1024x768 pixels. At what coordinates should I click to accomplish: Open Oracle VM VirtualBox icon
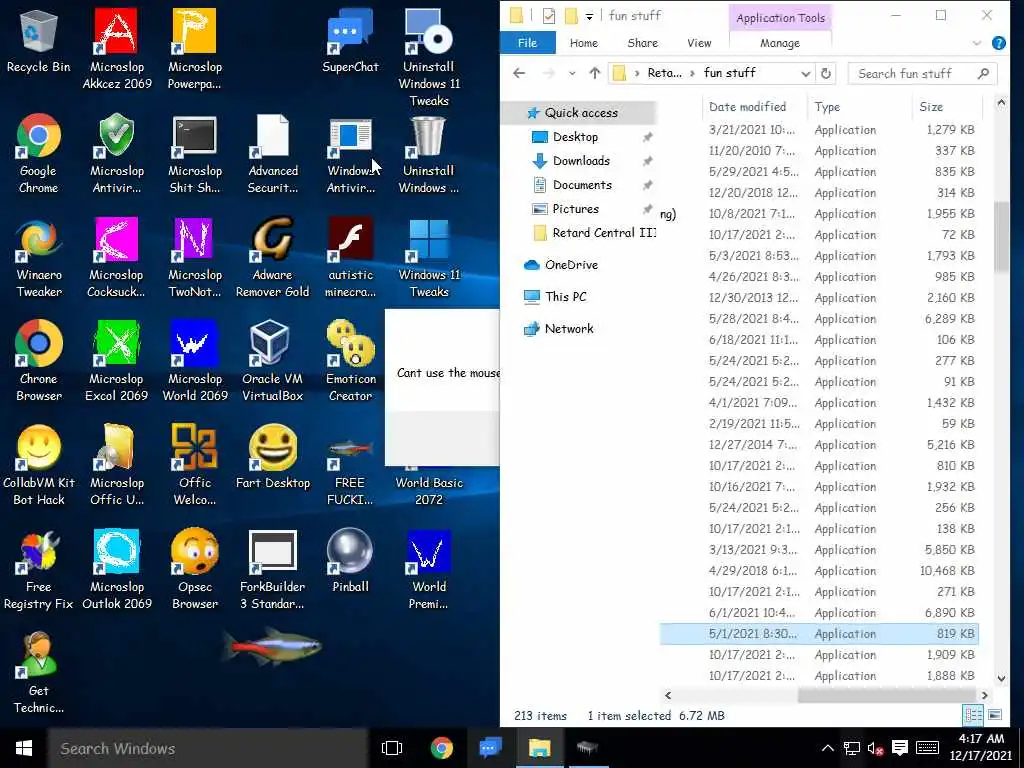tap(273, 361)
